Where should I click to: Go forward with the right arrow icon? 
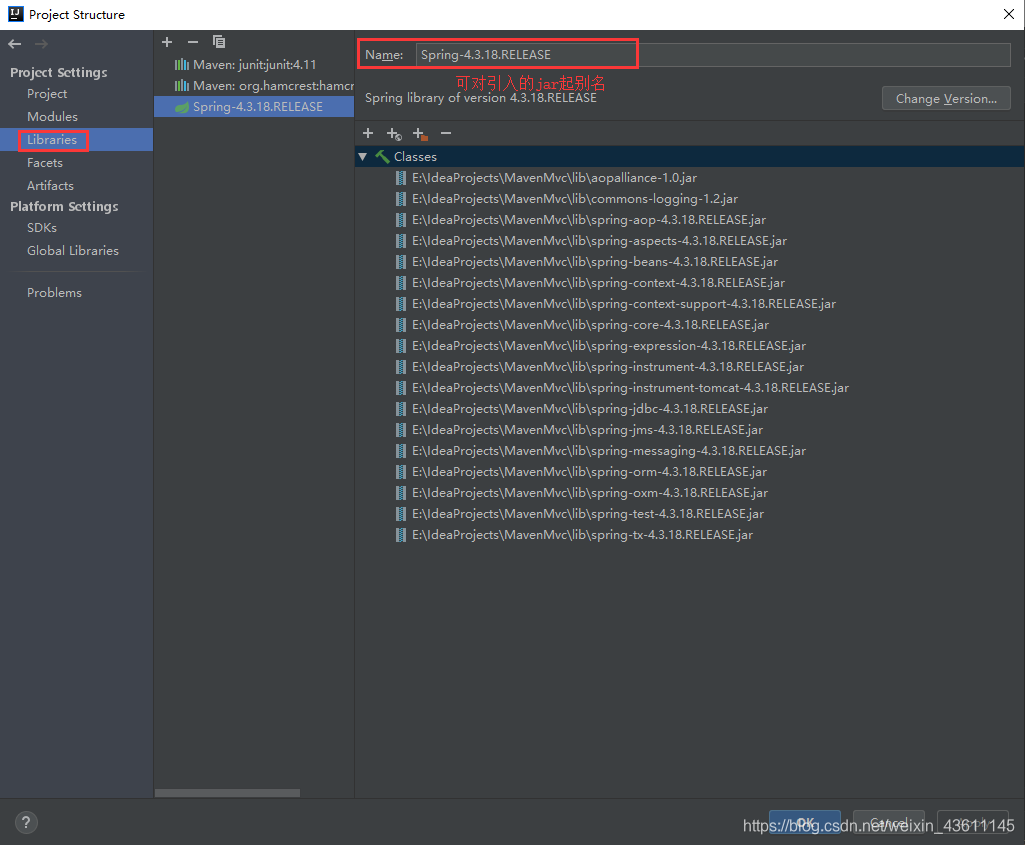pos(41,44)
